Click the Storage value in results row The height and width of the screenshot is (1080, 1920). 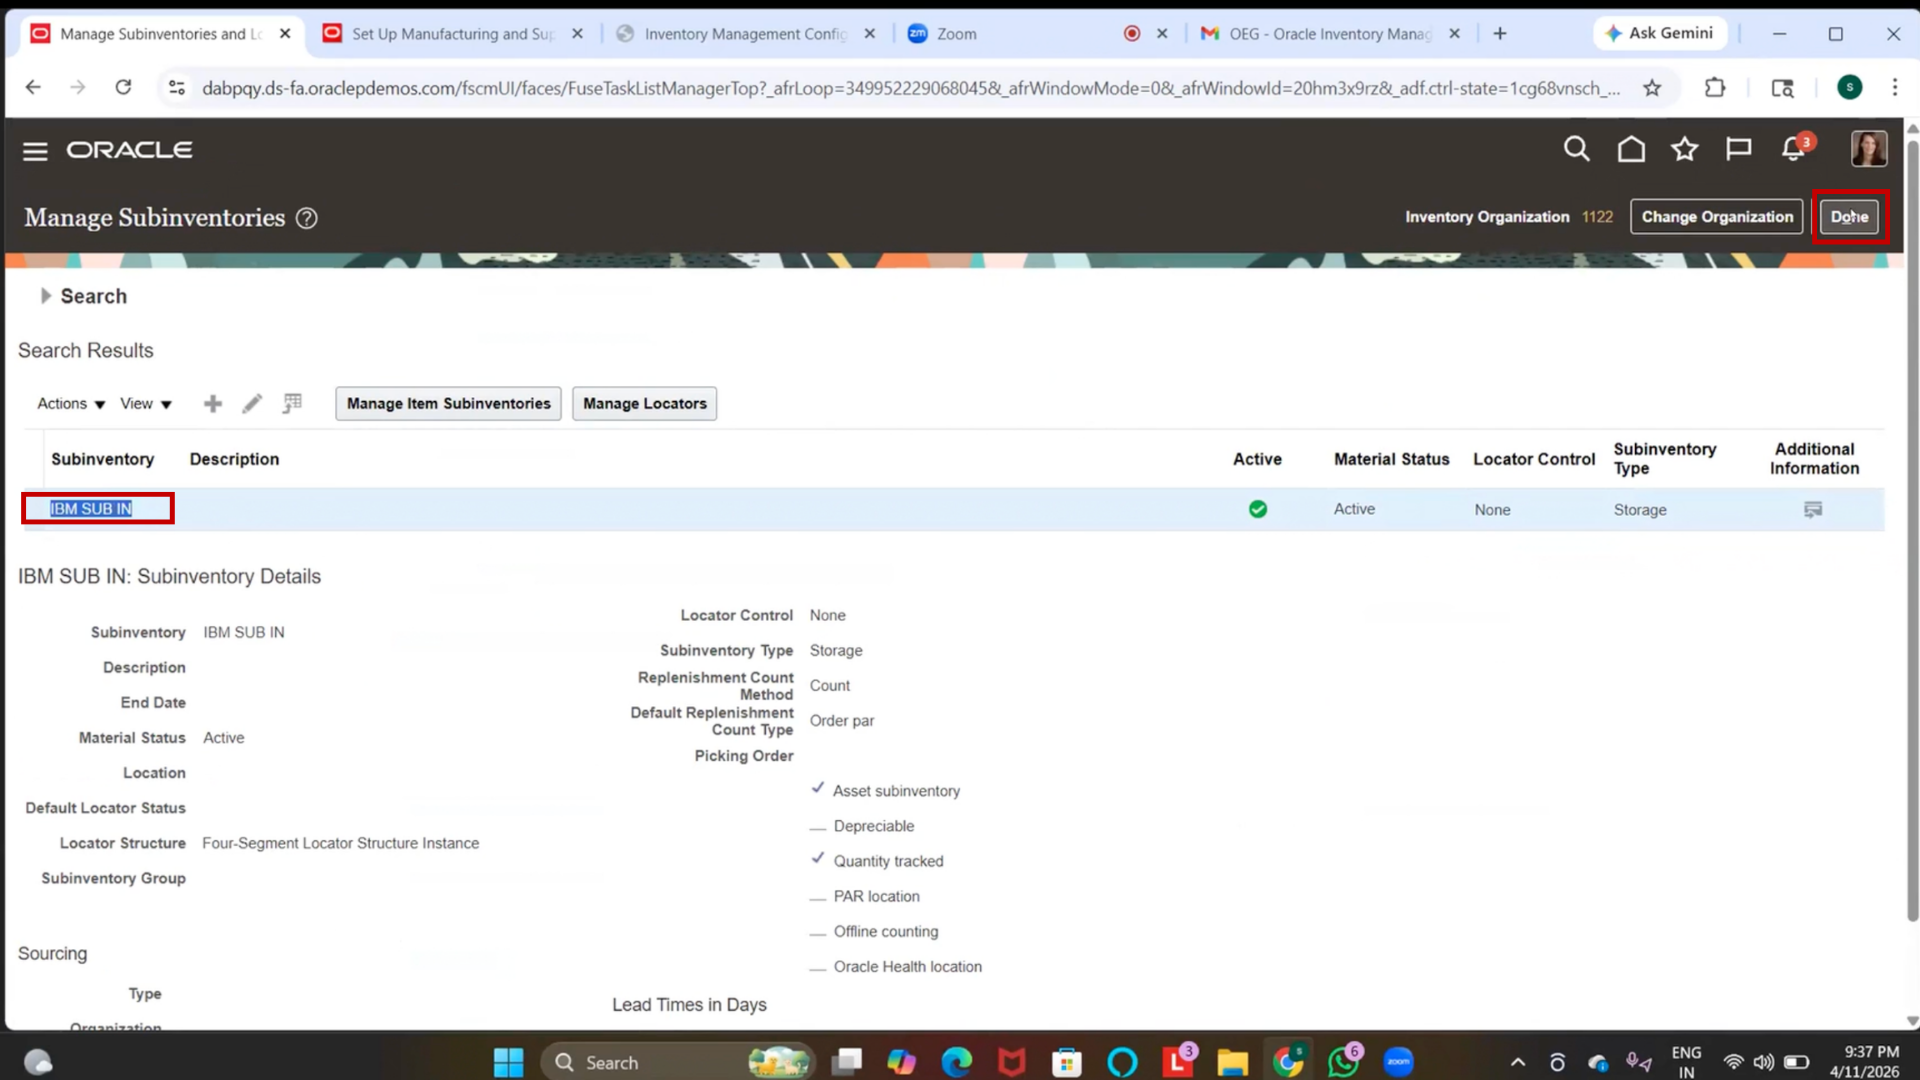pyautogui.click(x=1640, y=510)
